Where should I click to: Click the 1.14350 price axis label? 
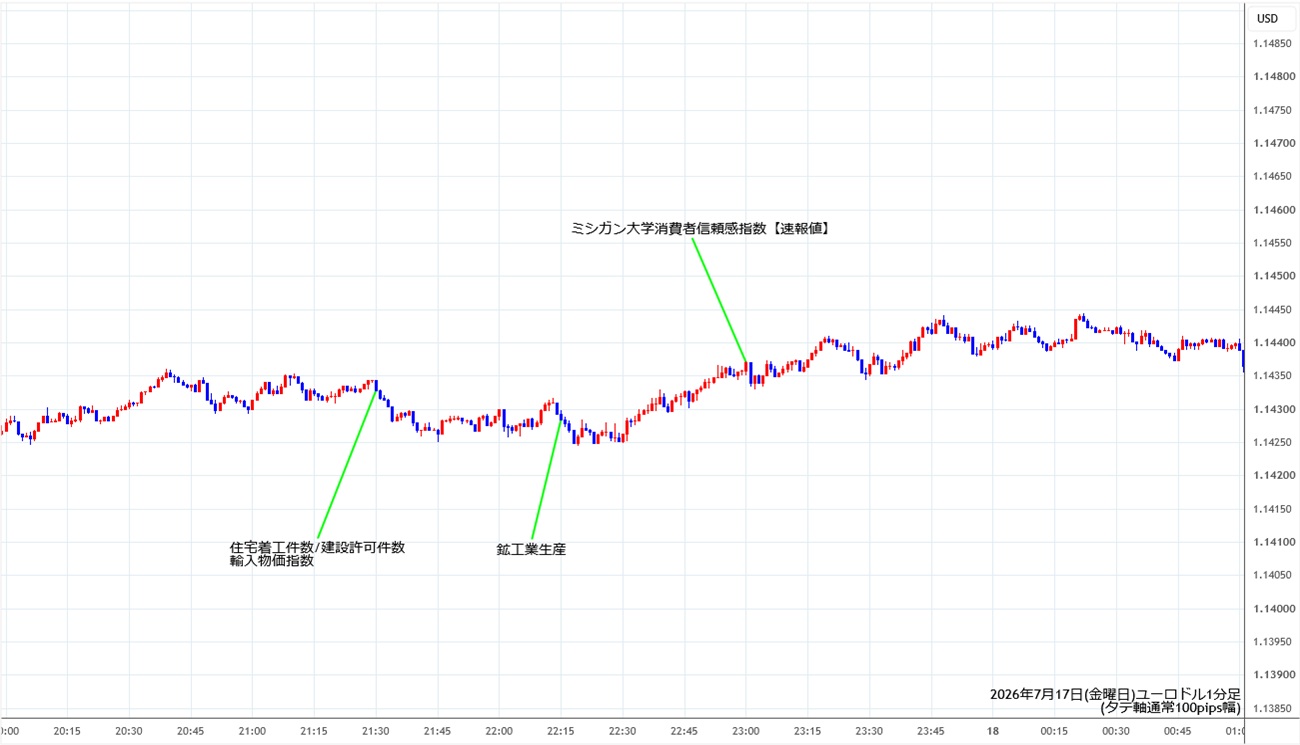[x=1271, y=376]
